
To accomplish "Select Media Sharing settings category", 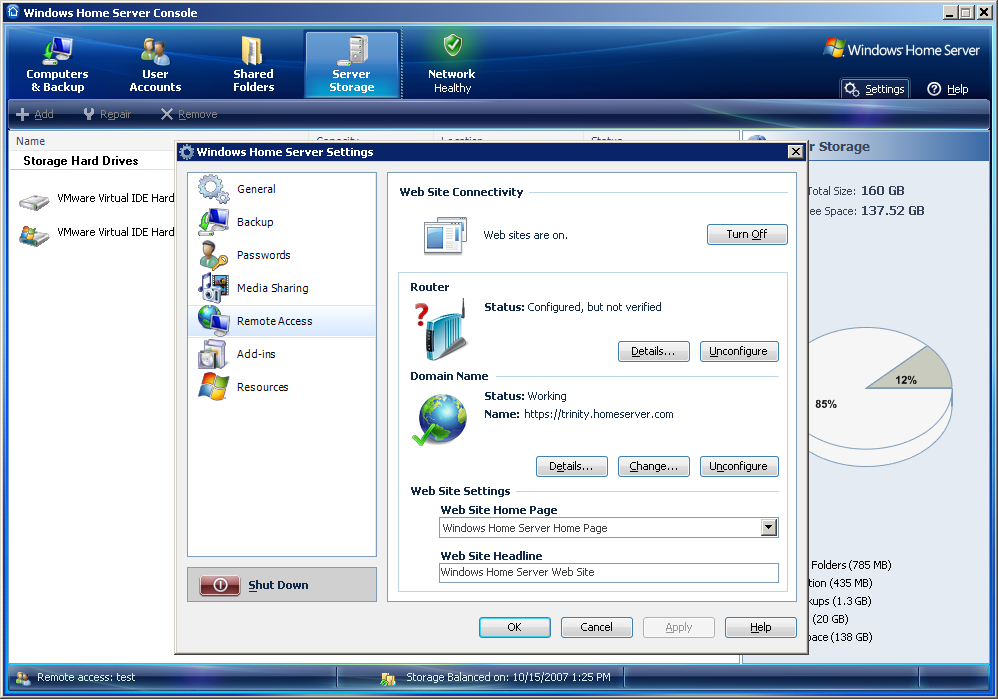I will (282, 288).
